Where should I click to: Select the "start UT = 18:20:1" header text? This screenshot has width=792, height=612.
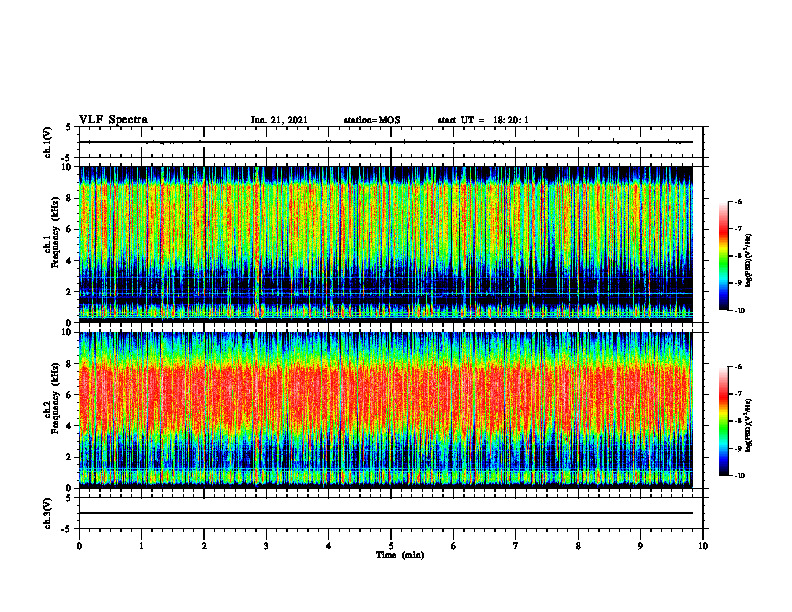point(483,120)
